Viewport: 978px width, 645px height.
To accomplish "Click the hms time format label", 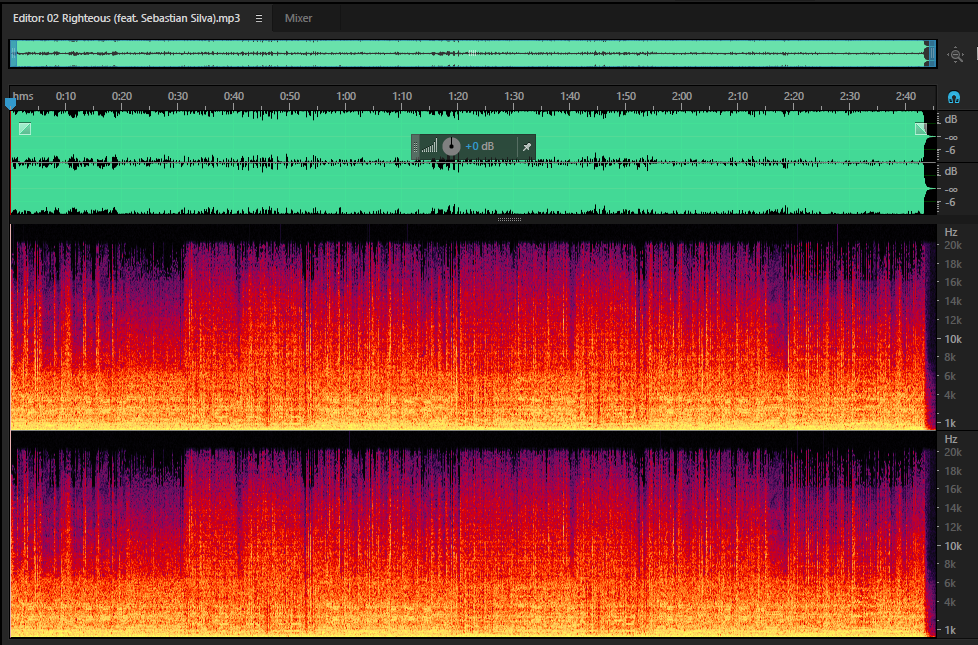I will pyautogui.click(x=23, y=96).
